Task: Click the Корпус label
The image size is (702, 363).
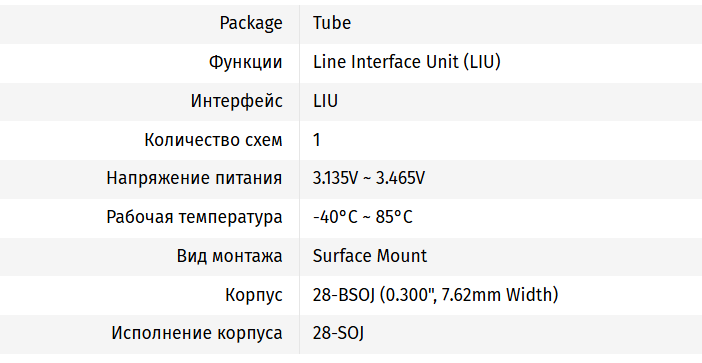Action: (x=254, y=295)
